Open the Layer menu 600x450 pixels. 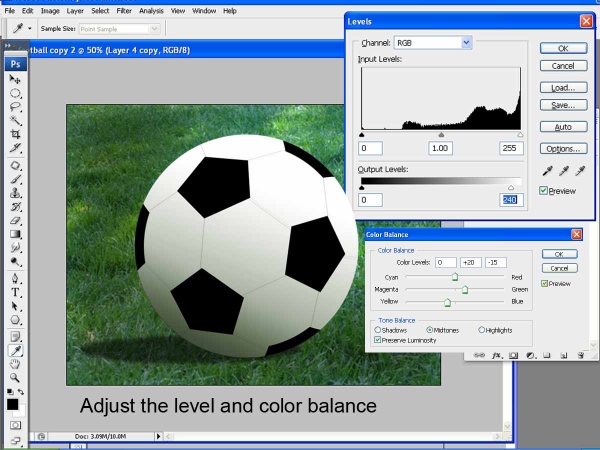(75, 11)
